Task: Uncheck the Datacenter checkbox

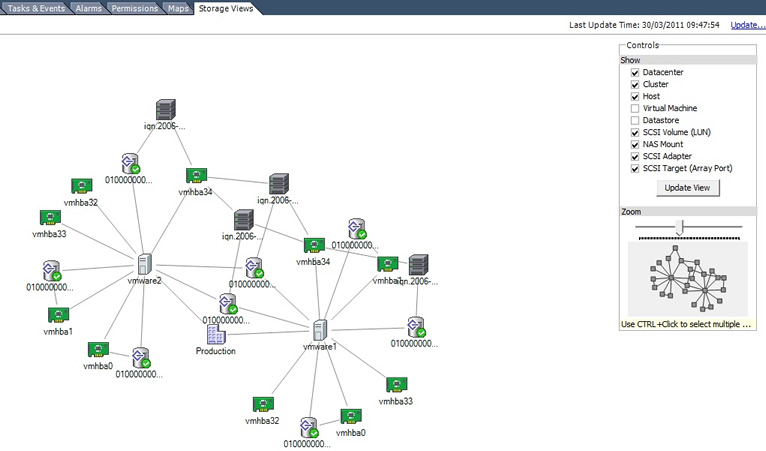Action: [635, 73]
